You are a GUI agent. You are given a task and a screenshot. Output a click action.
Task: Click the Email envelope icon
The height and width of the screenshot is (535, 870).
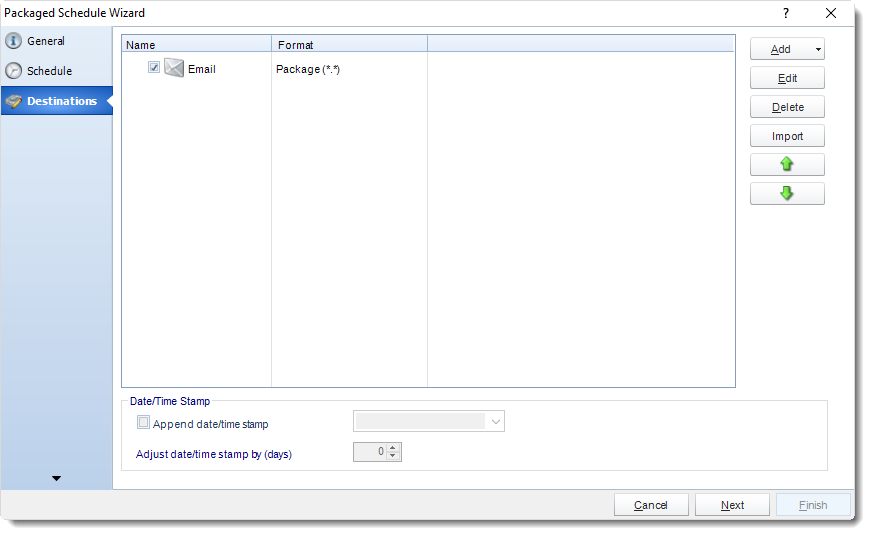(174, 68)
